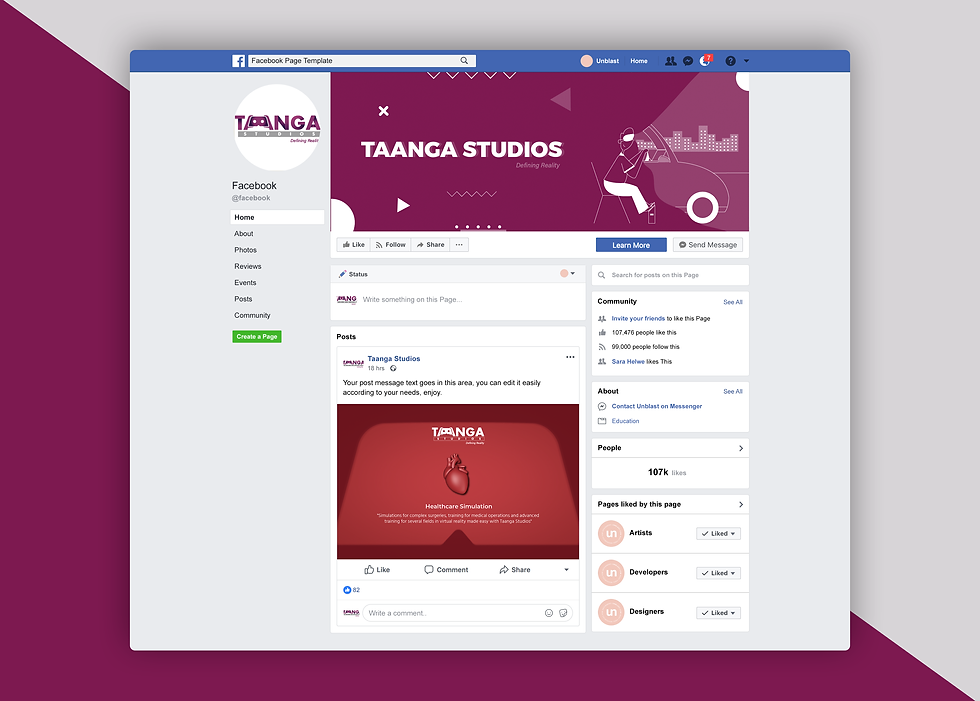
Task: Open the account dropdown arrow in the top bar
Action: [746, 61]
